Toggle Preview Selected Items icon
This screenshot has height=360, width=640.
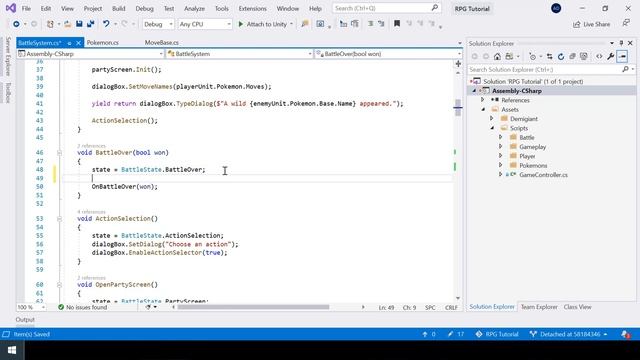point(622,56)
